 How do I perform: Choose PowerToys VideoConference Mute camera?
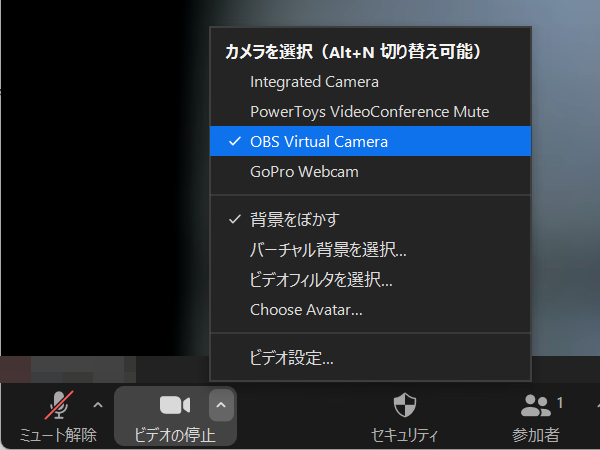click(370, 112)
